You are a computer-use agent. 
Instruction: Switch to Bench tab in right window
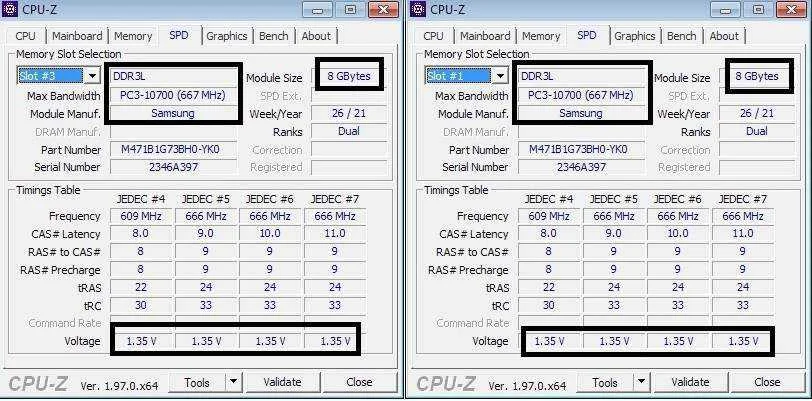pos(682,36)
